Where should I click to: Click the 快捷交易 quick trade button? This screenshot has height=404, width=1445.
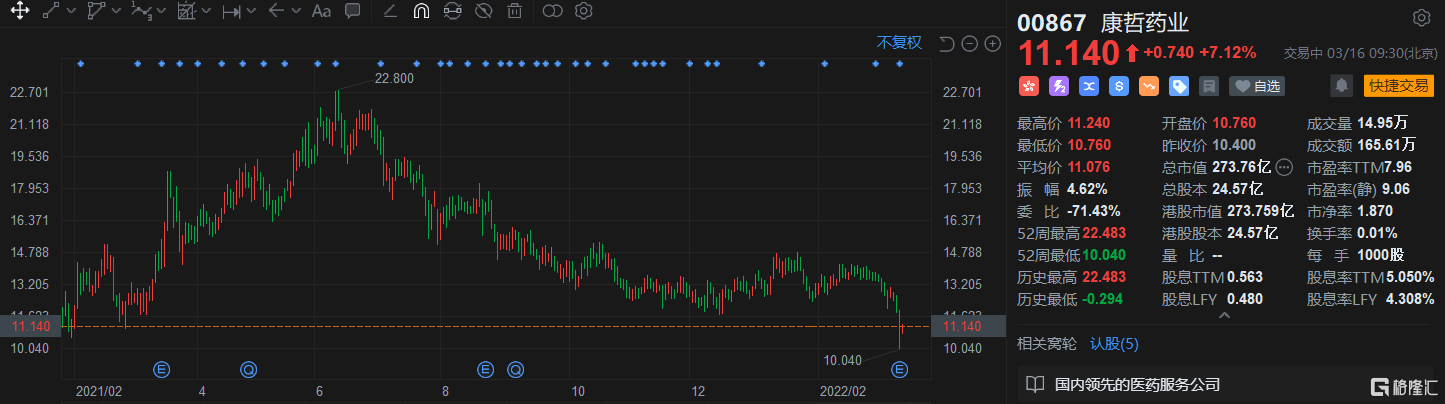click(1399, 86)
